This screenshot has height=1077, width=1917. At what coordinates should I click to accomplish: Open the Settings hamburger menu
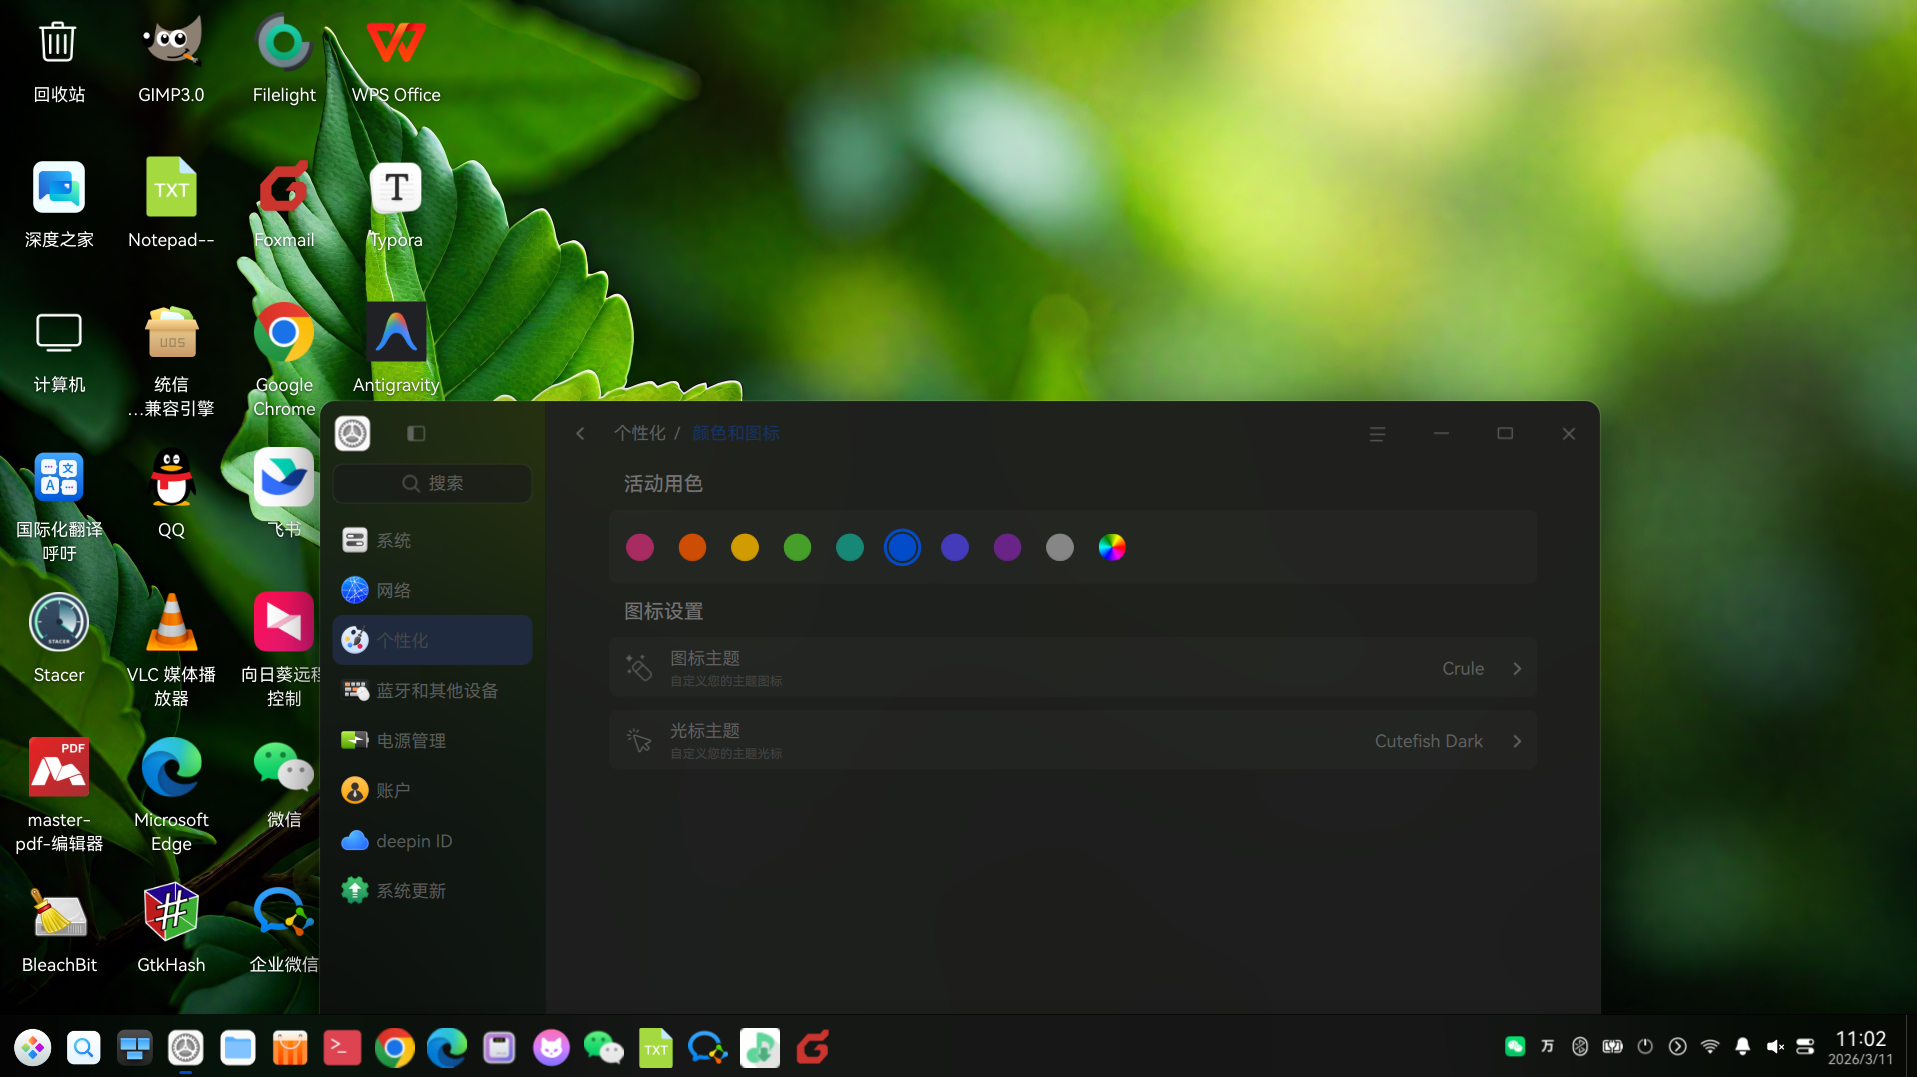pos(1377,433)
